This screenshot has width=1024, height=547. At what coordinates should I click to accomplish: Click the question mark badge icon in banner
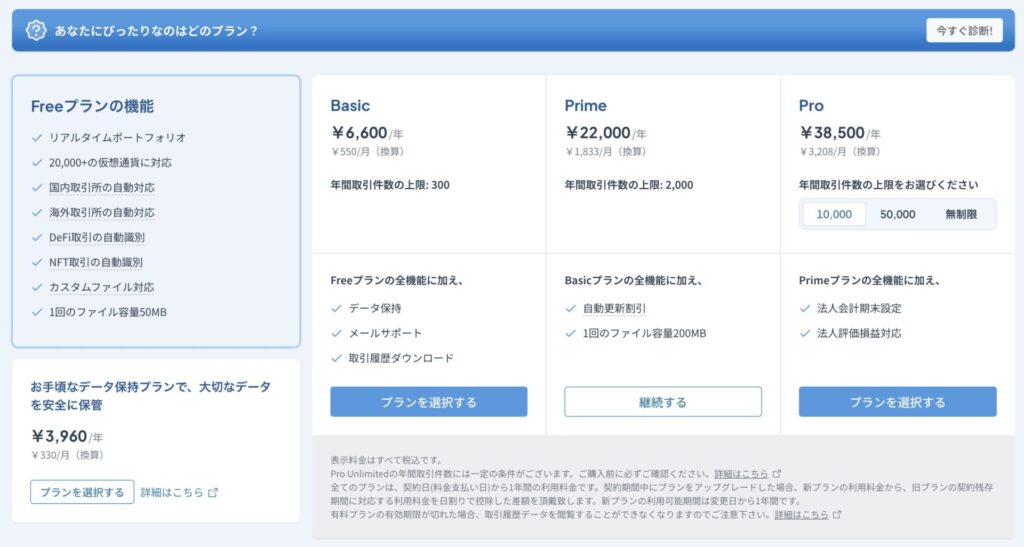pyautogui.click(x=36, y=30)
